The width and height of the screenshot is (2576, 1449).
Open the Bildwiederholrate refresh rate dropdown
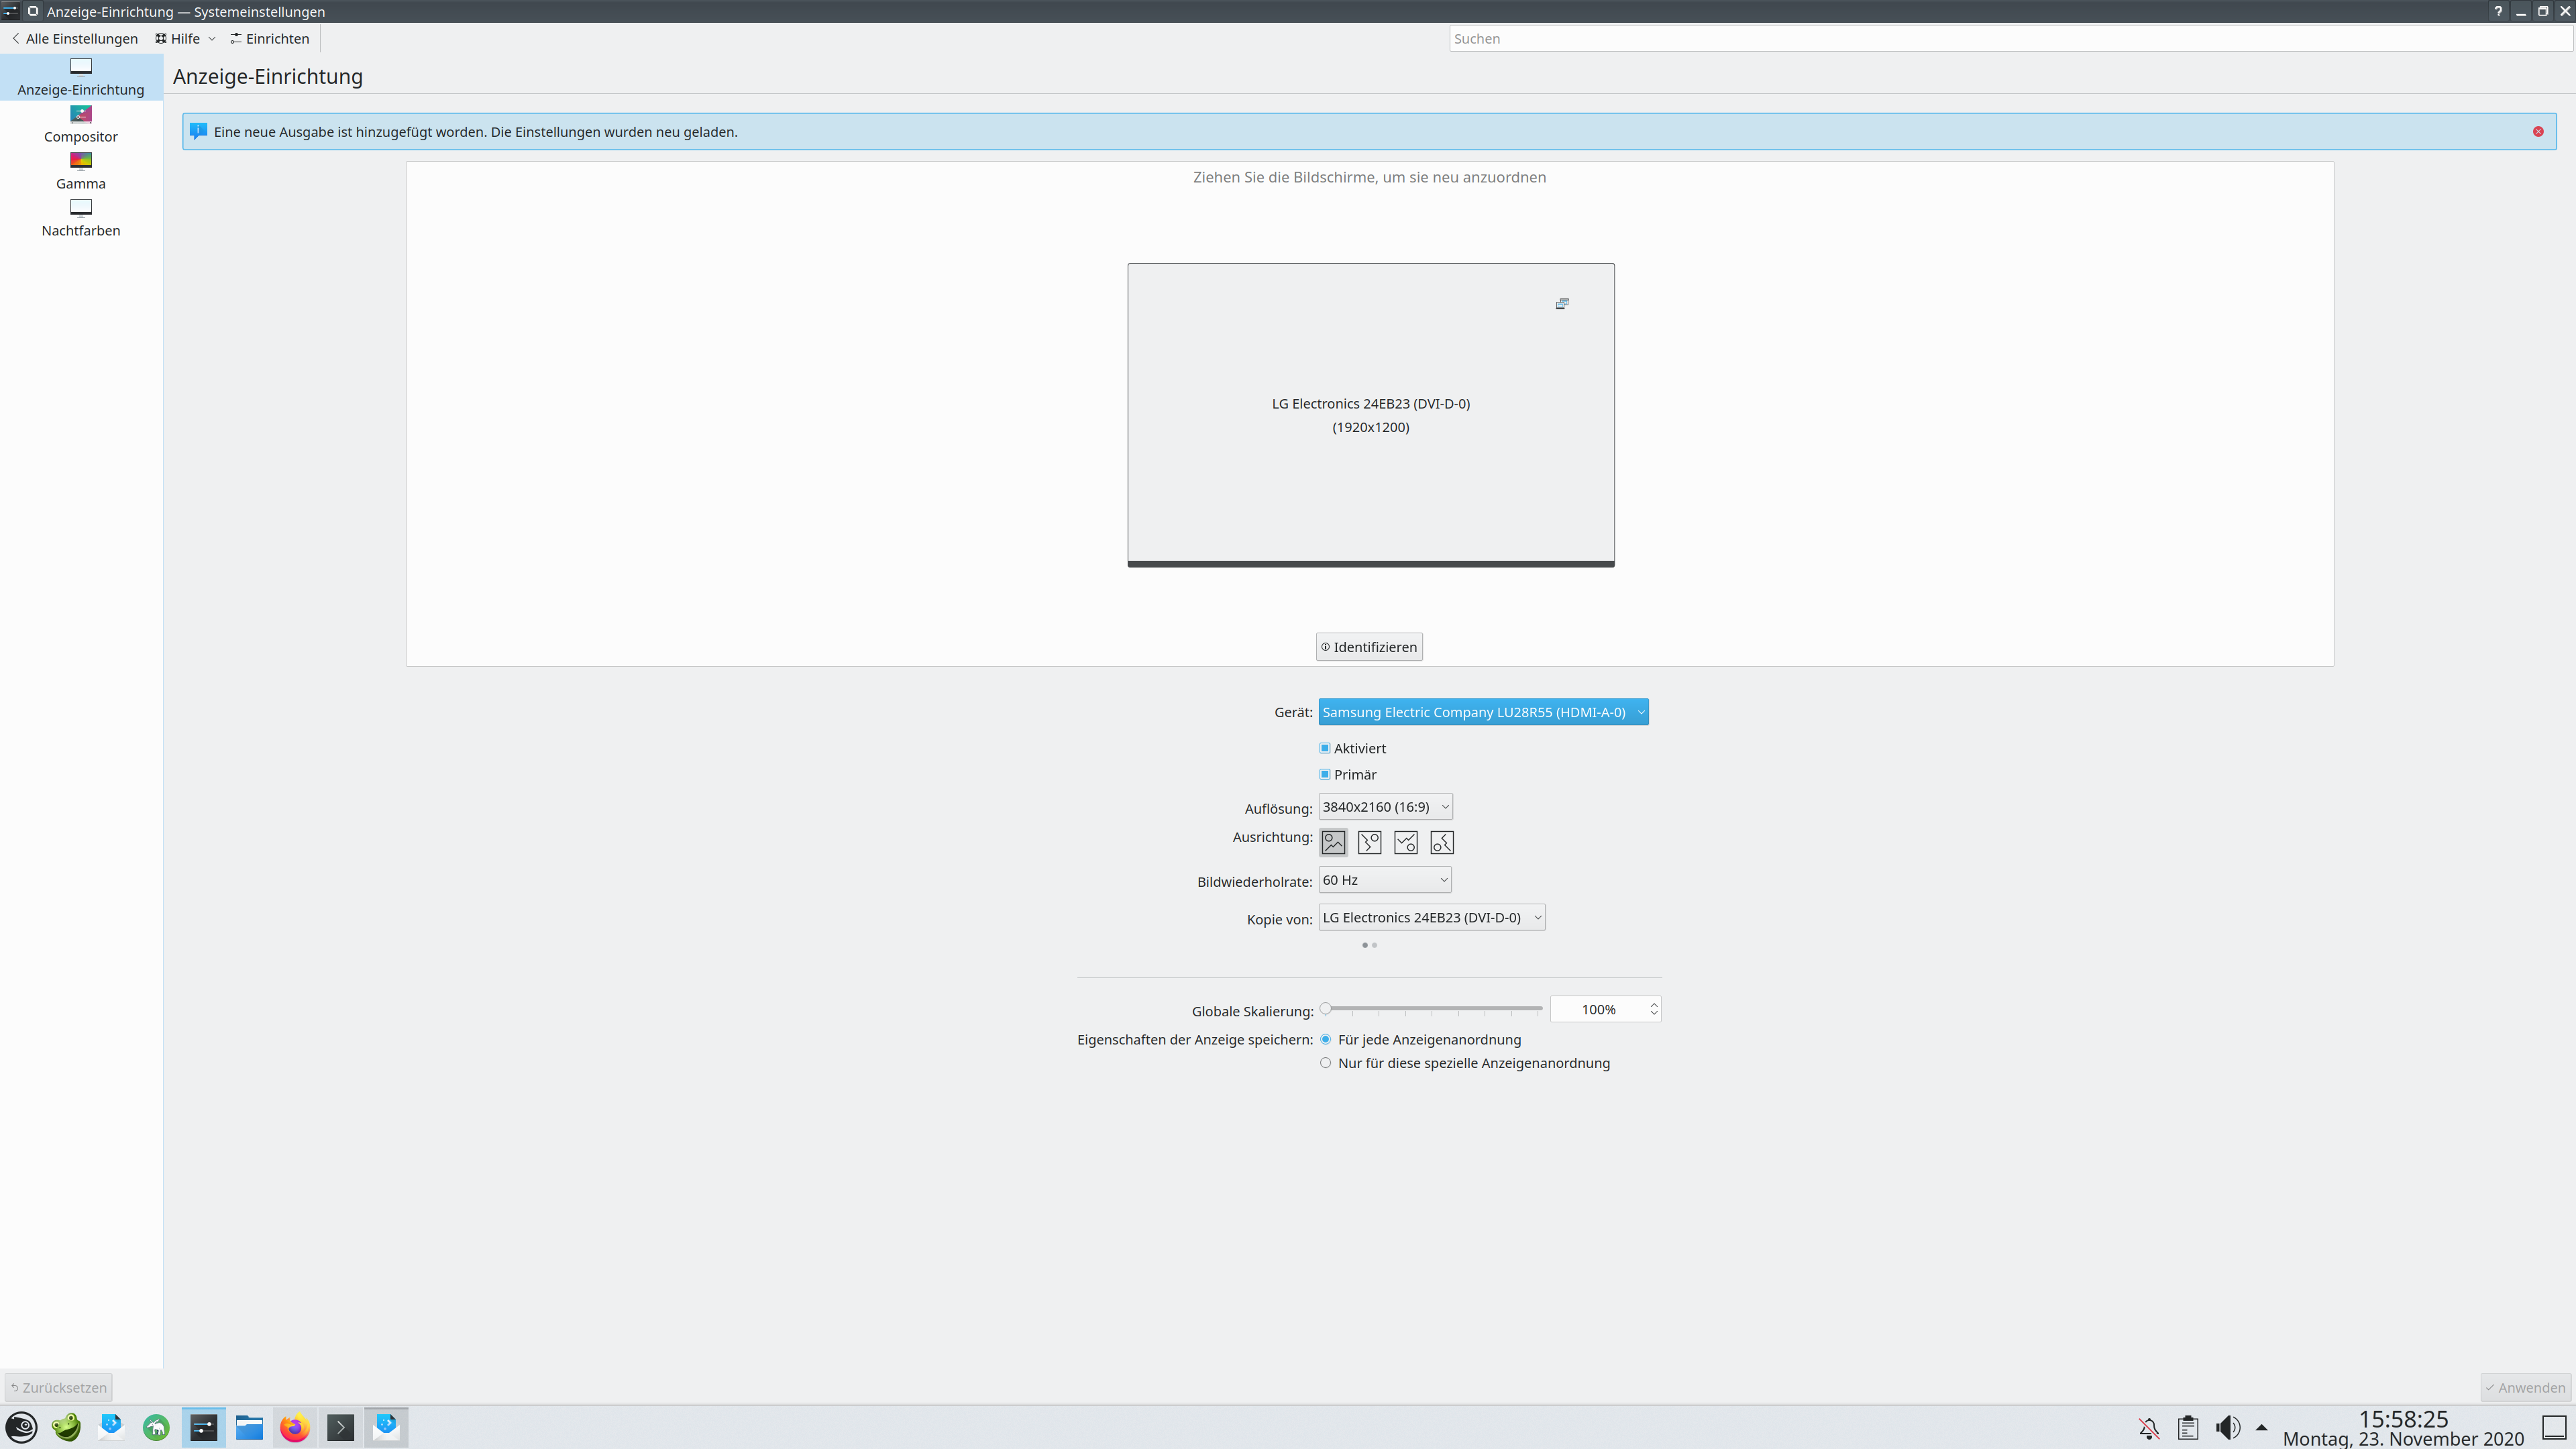pyautogui.click(x=1385, y=880)
